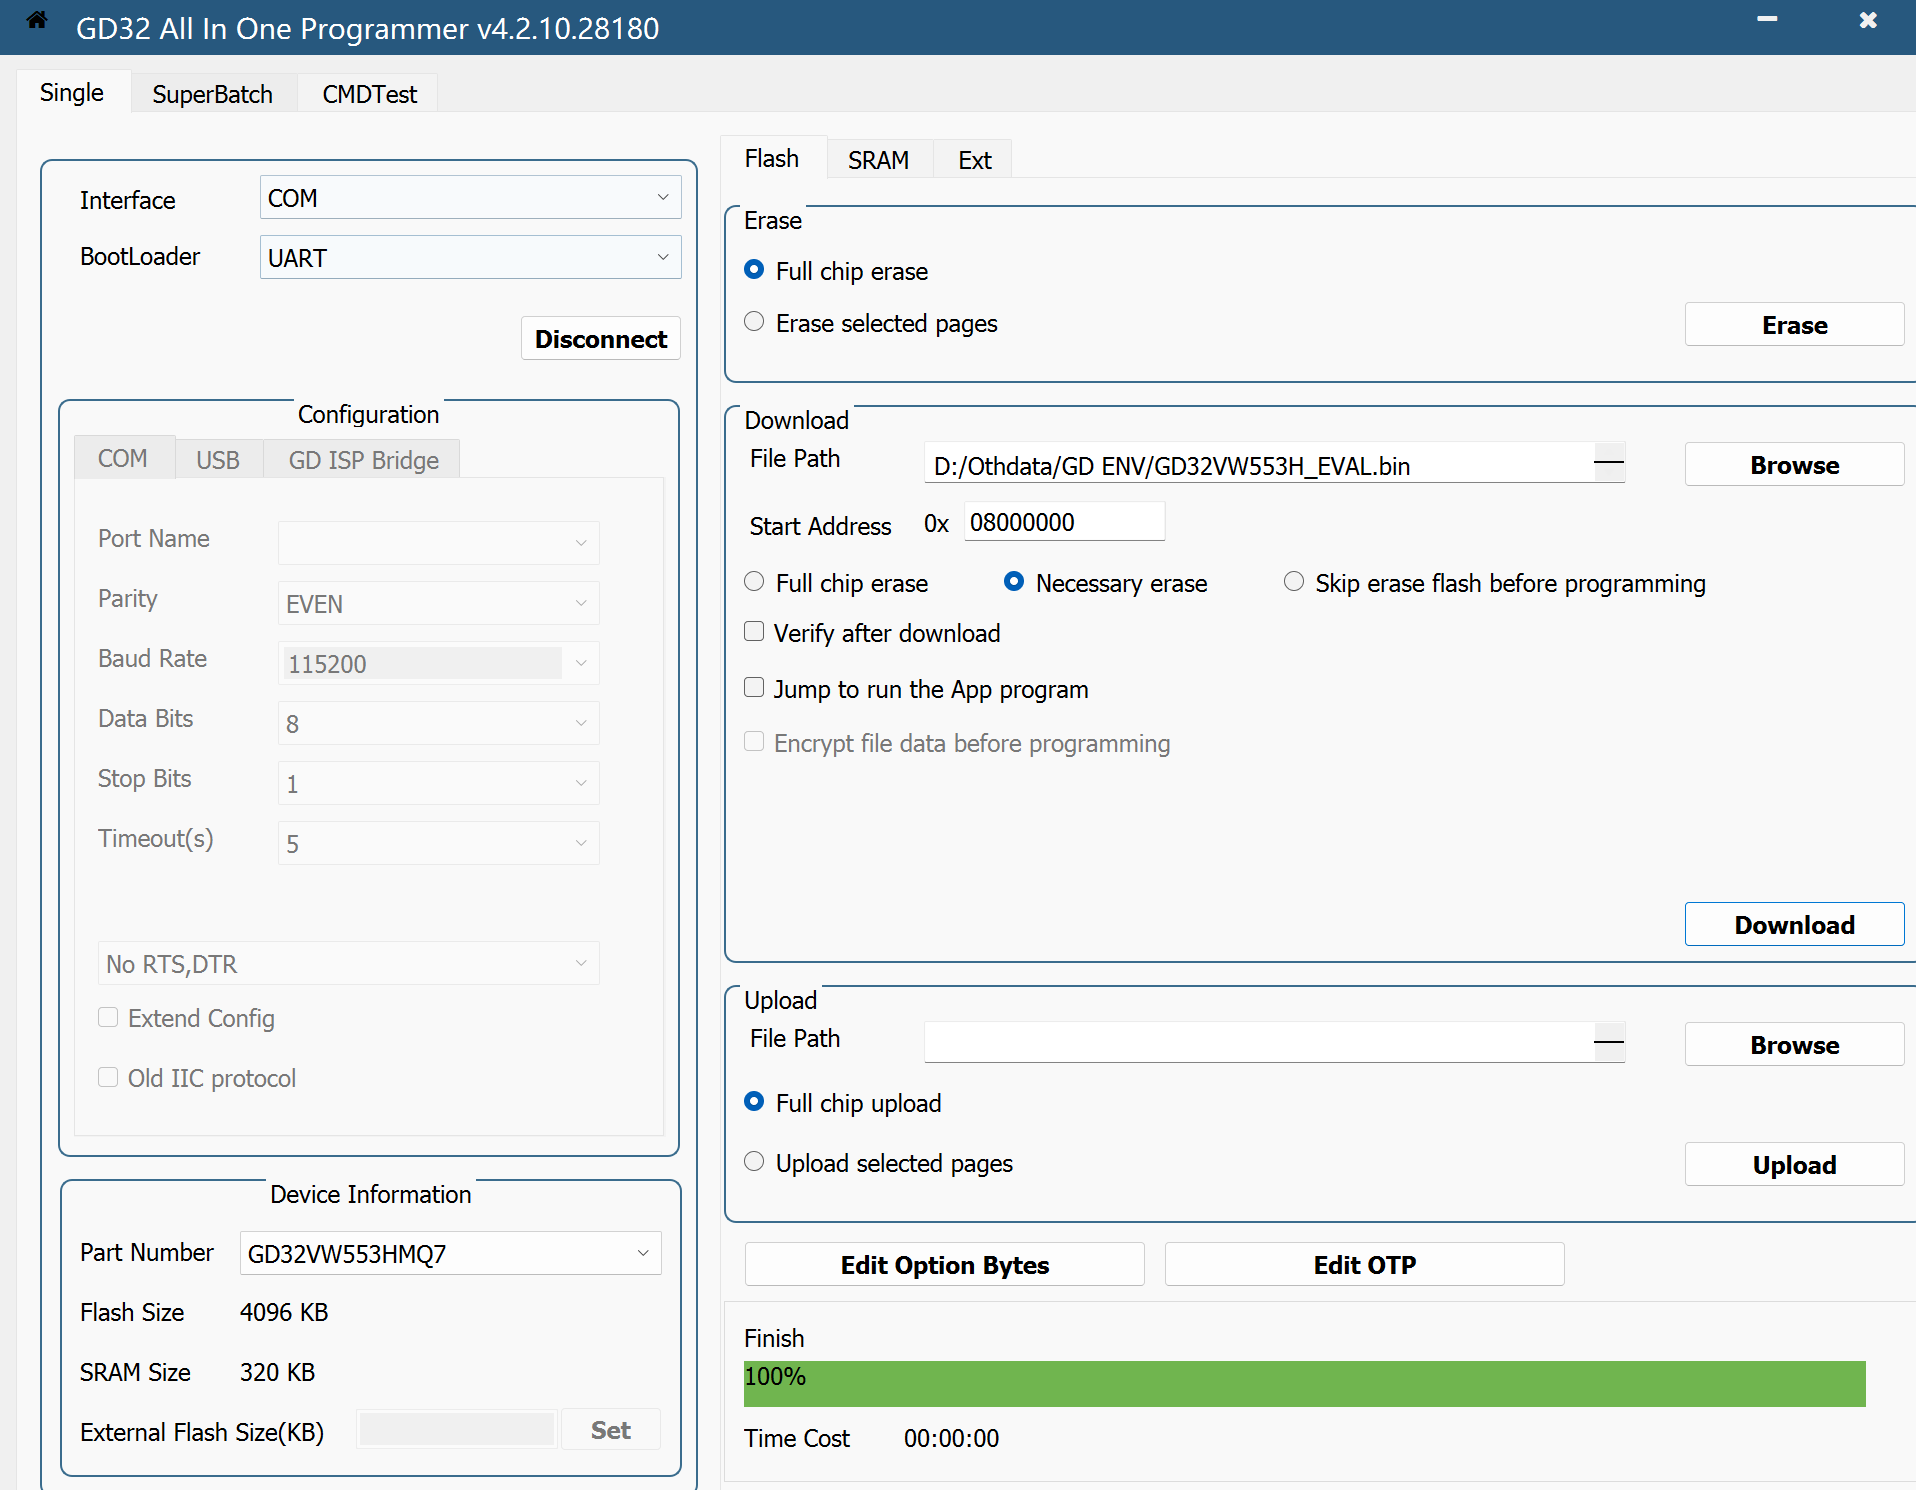Click the Upload button
Screen dimensions: 1916x1490
[1794, 1165]
